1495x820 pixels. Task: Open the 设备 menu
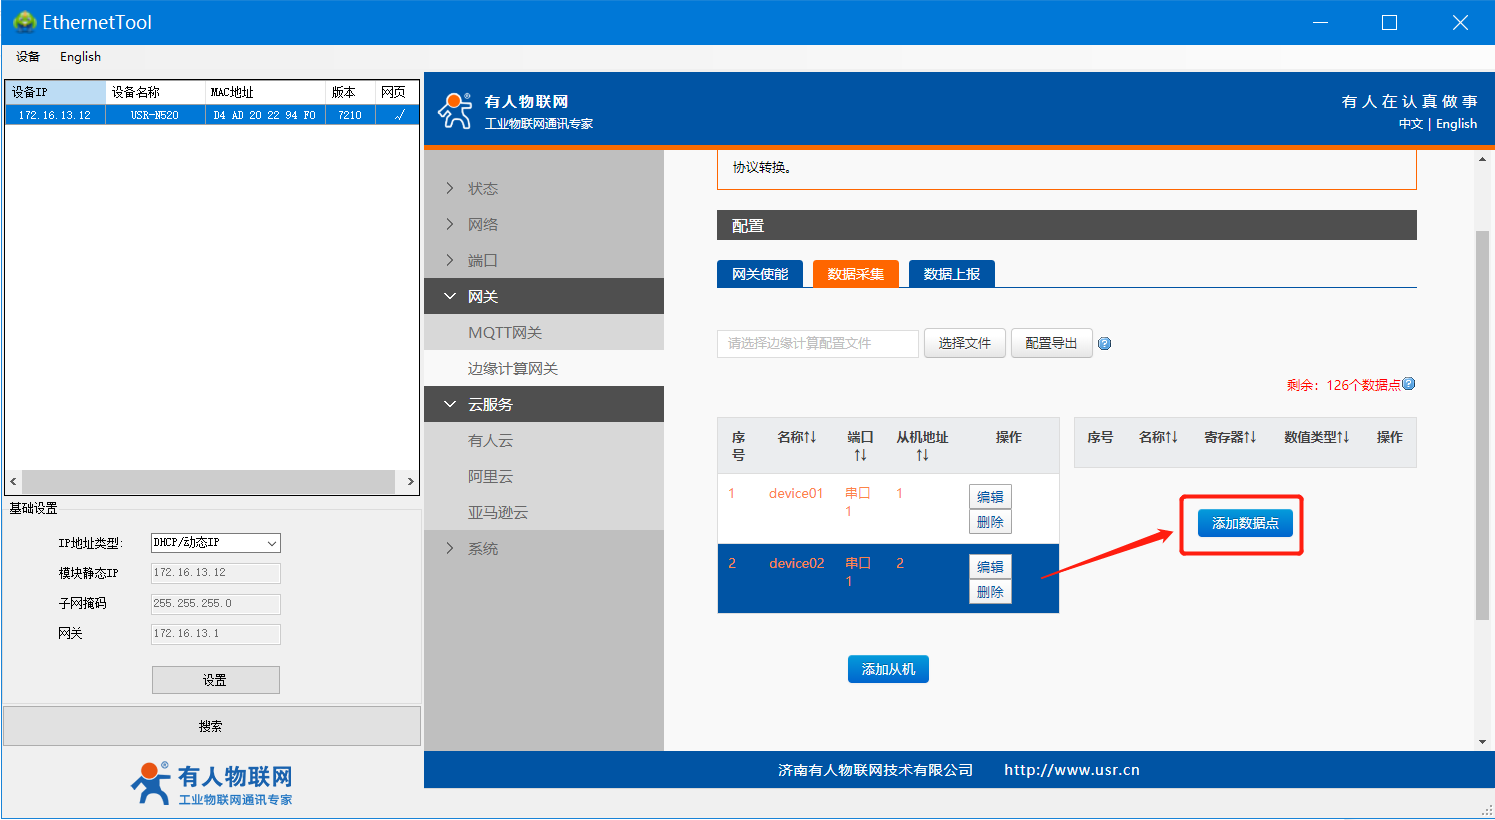click(28, 57)
